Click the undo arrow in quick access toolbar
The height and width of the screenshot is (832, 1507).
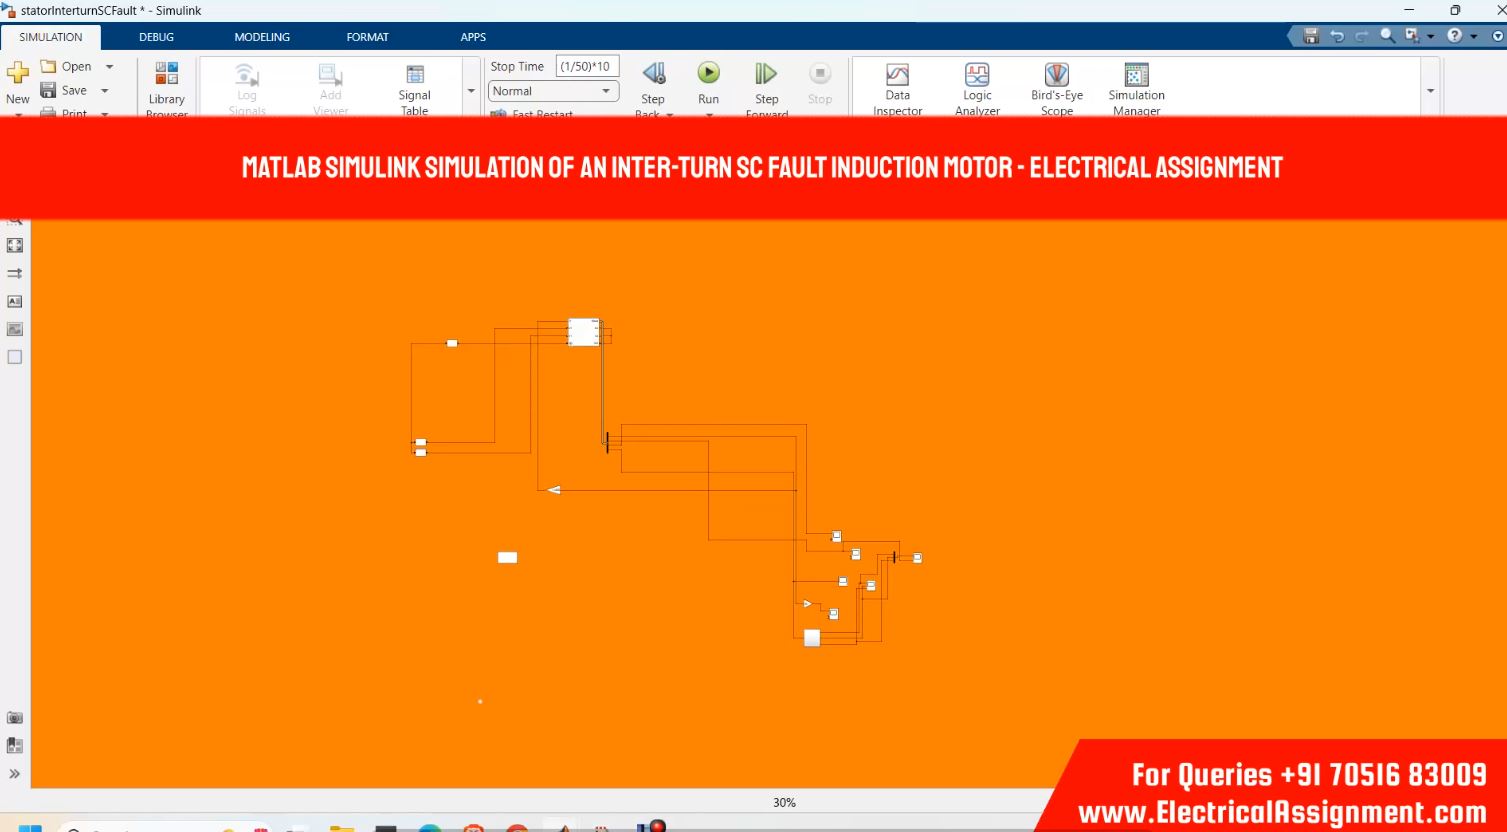[x=1337, y=36]
